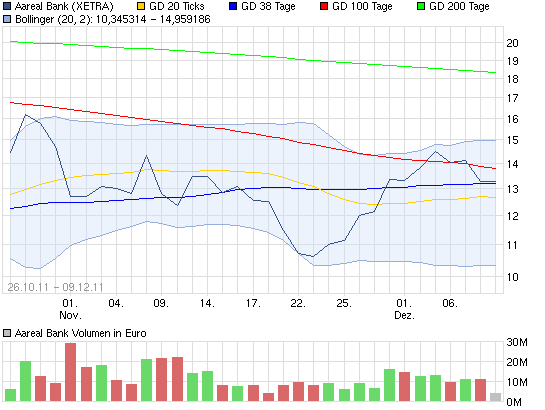Select the 'GD 100 Tage' legend label

362,6
